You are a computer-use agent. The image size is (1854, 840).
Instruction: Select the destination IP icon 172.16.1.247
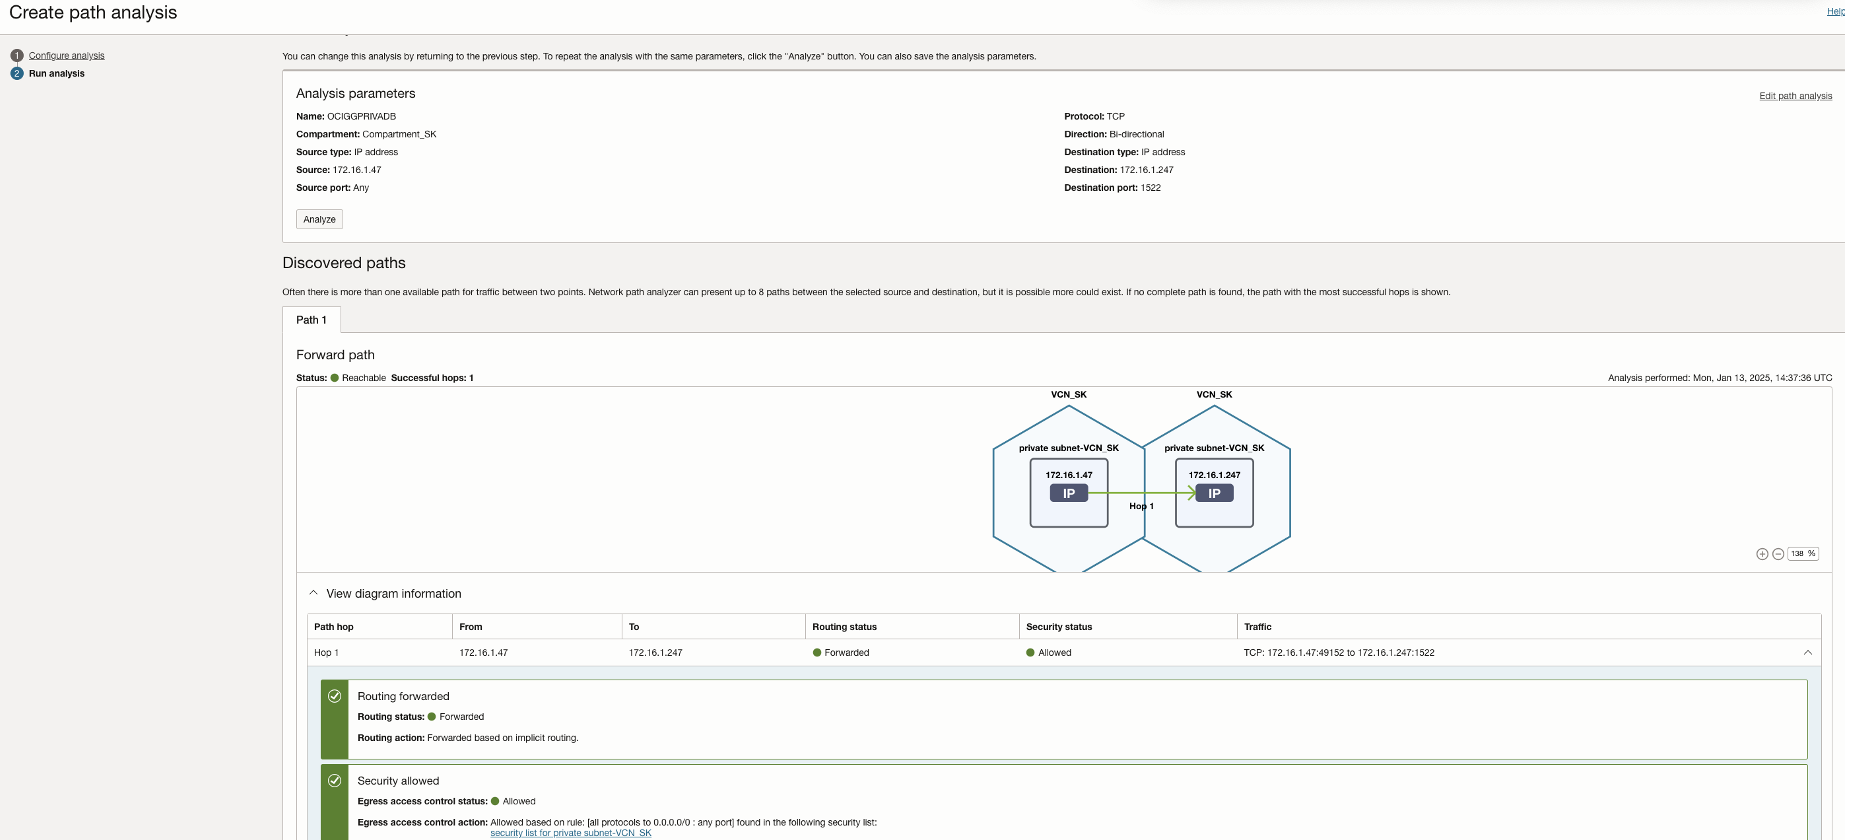[x=1214, y=493]
